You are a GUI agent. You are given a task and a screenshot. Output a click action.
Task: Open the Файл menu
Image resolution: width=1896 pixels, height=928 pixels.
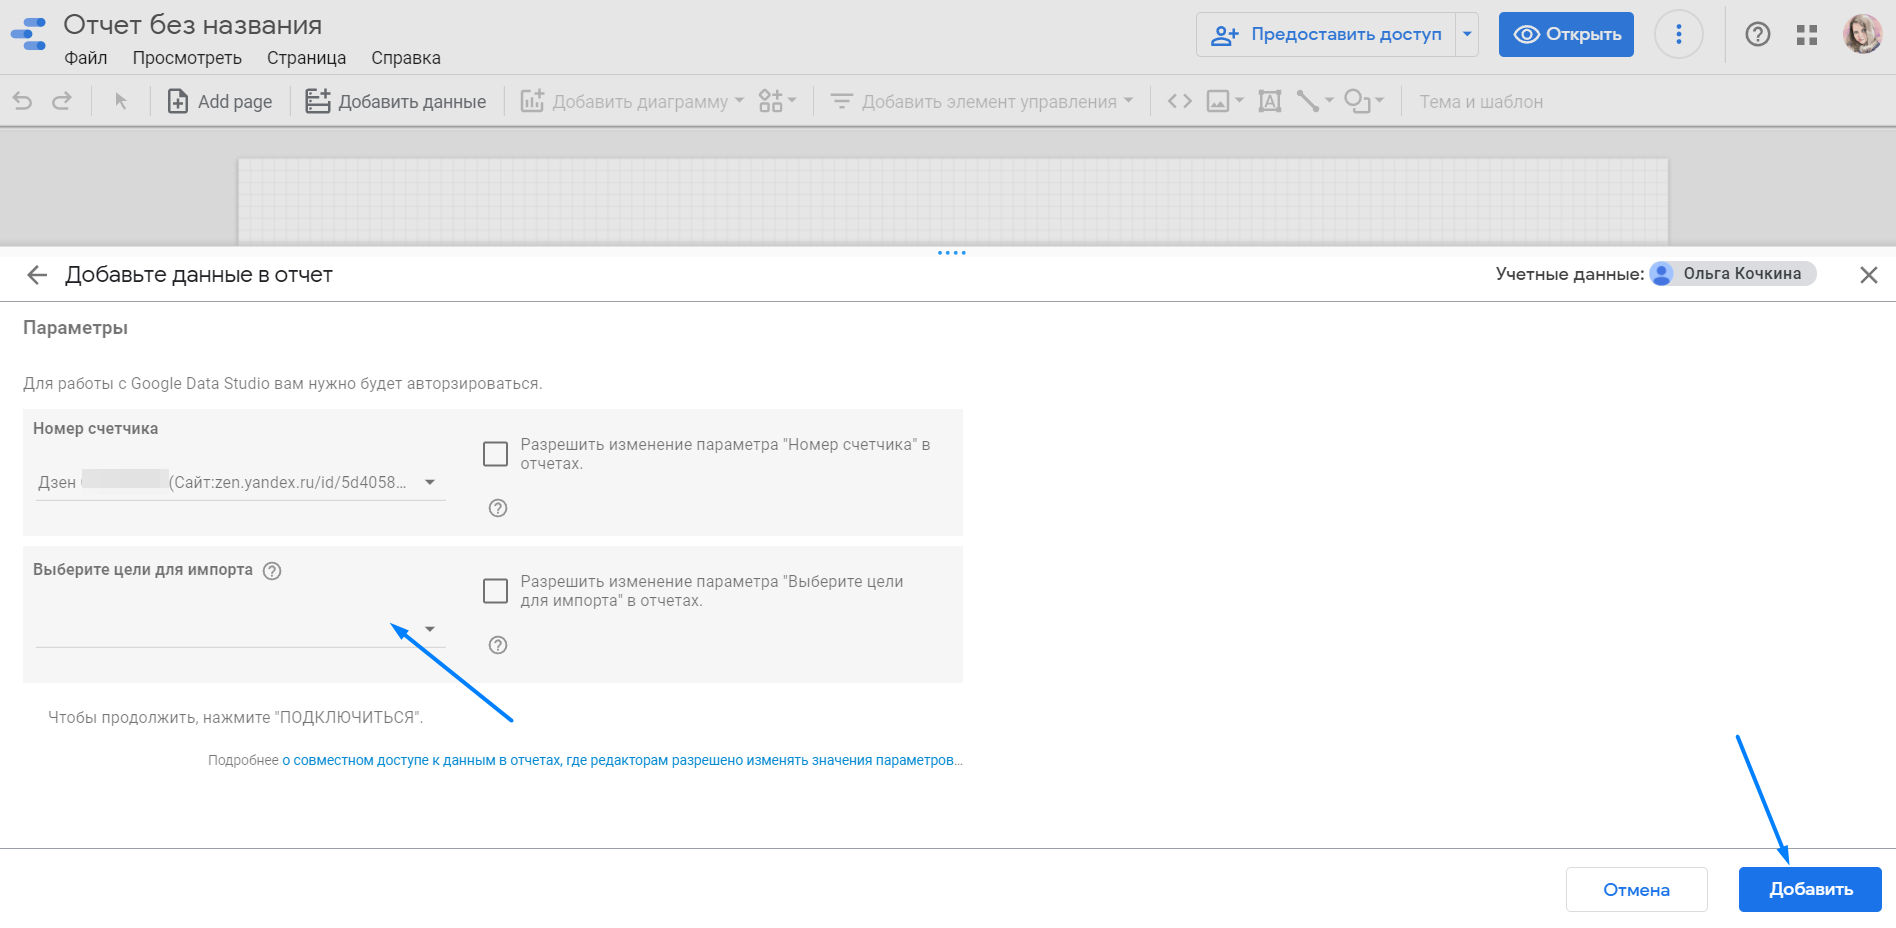pos(86,58)
